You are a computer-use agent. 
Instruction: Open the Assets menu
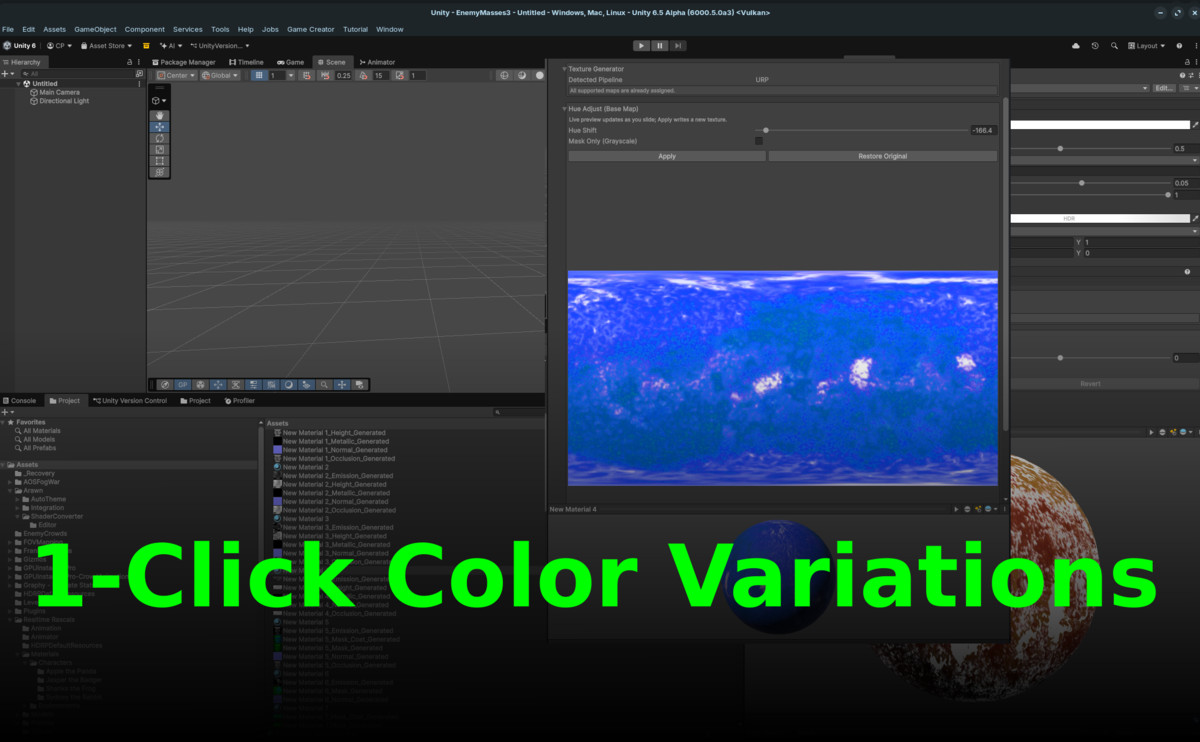(x=54, y=29)
